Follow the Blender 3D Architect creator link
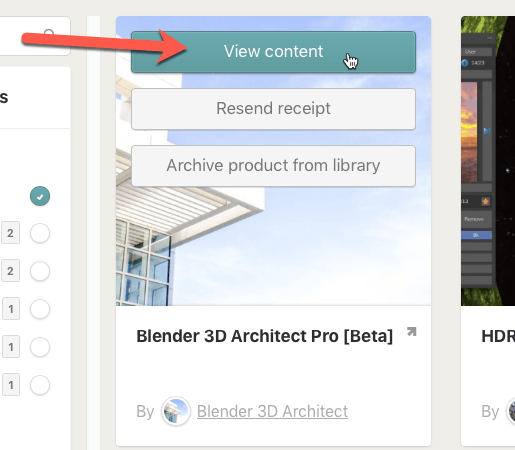Image resolution: width=515 pixels, height=450 pixels. 272,411
